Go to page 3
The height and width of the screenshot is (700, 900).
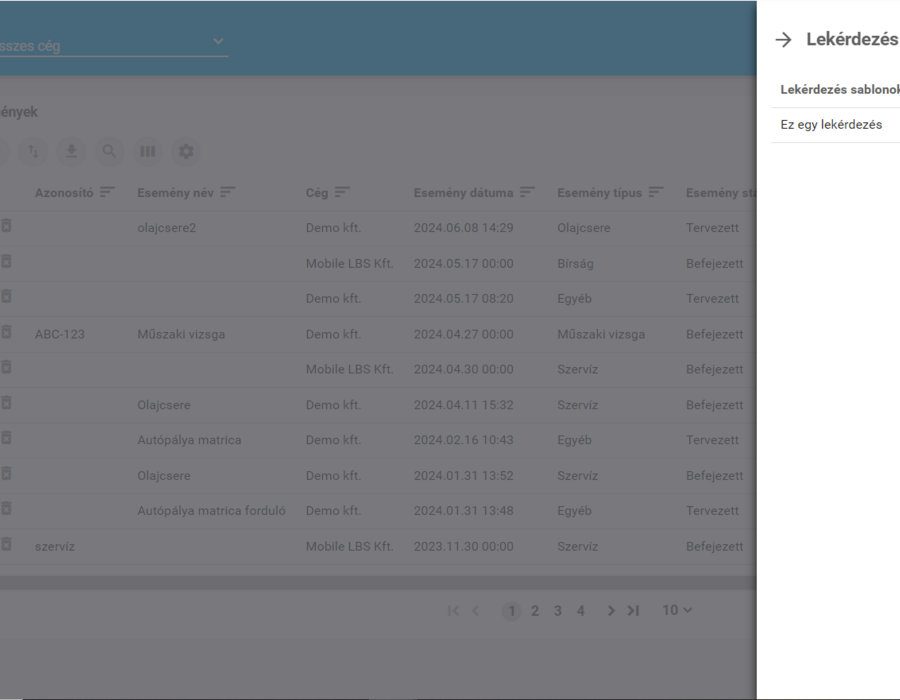(558, 610)
